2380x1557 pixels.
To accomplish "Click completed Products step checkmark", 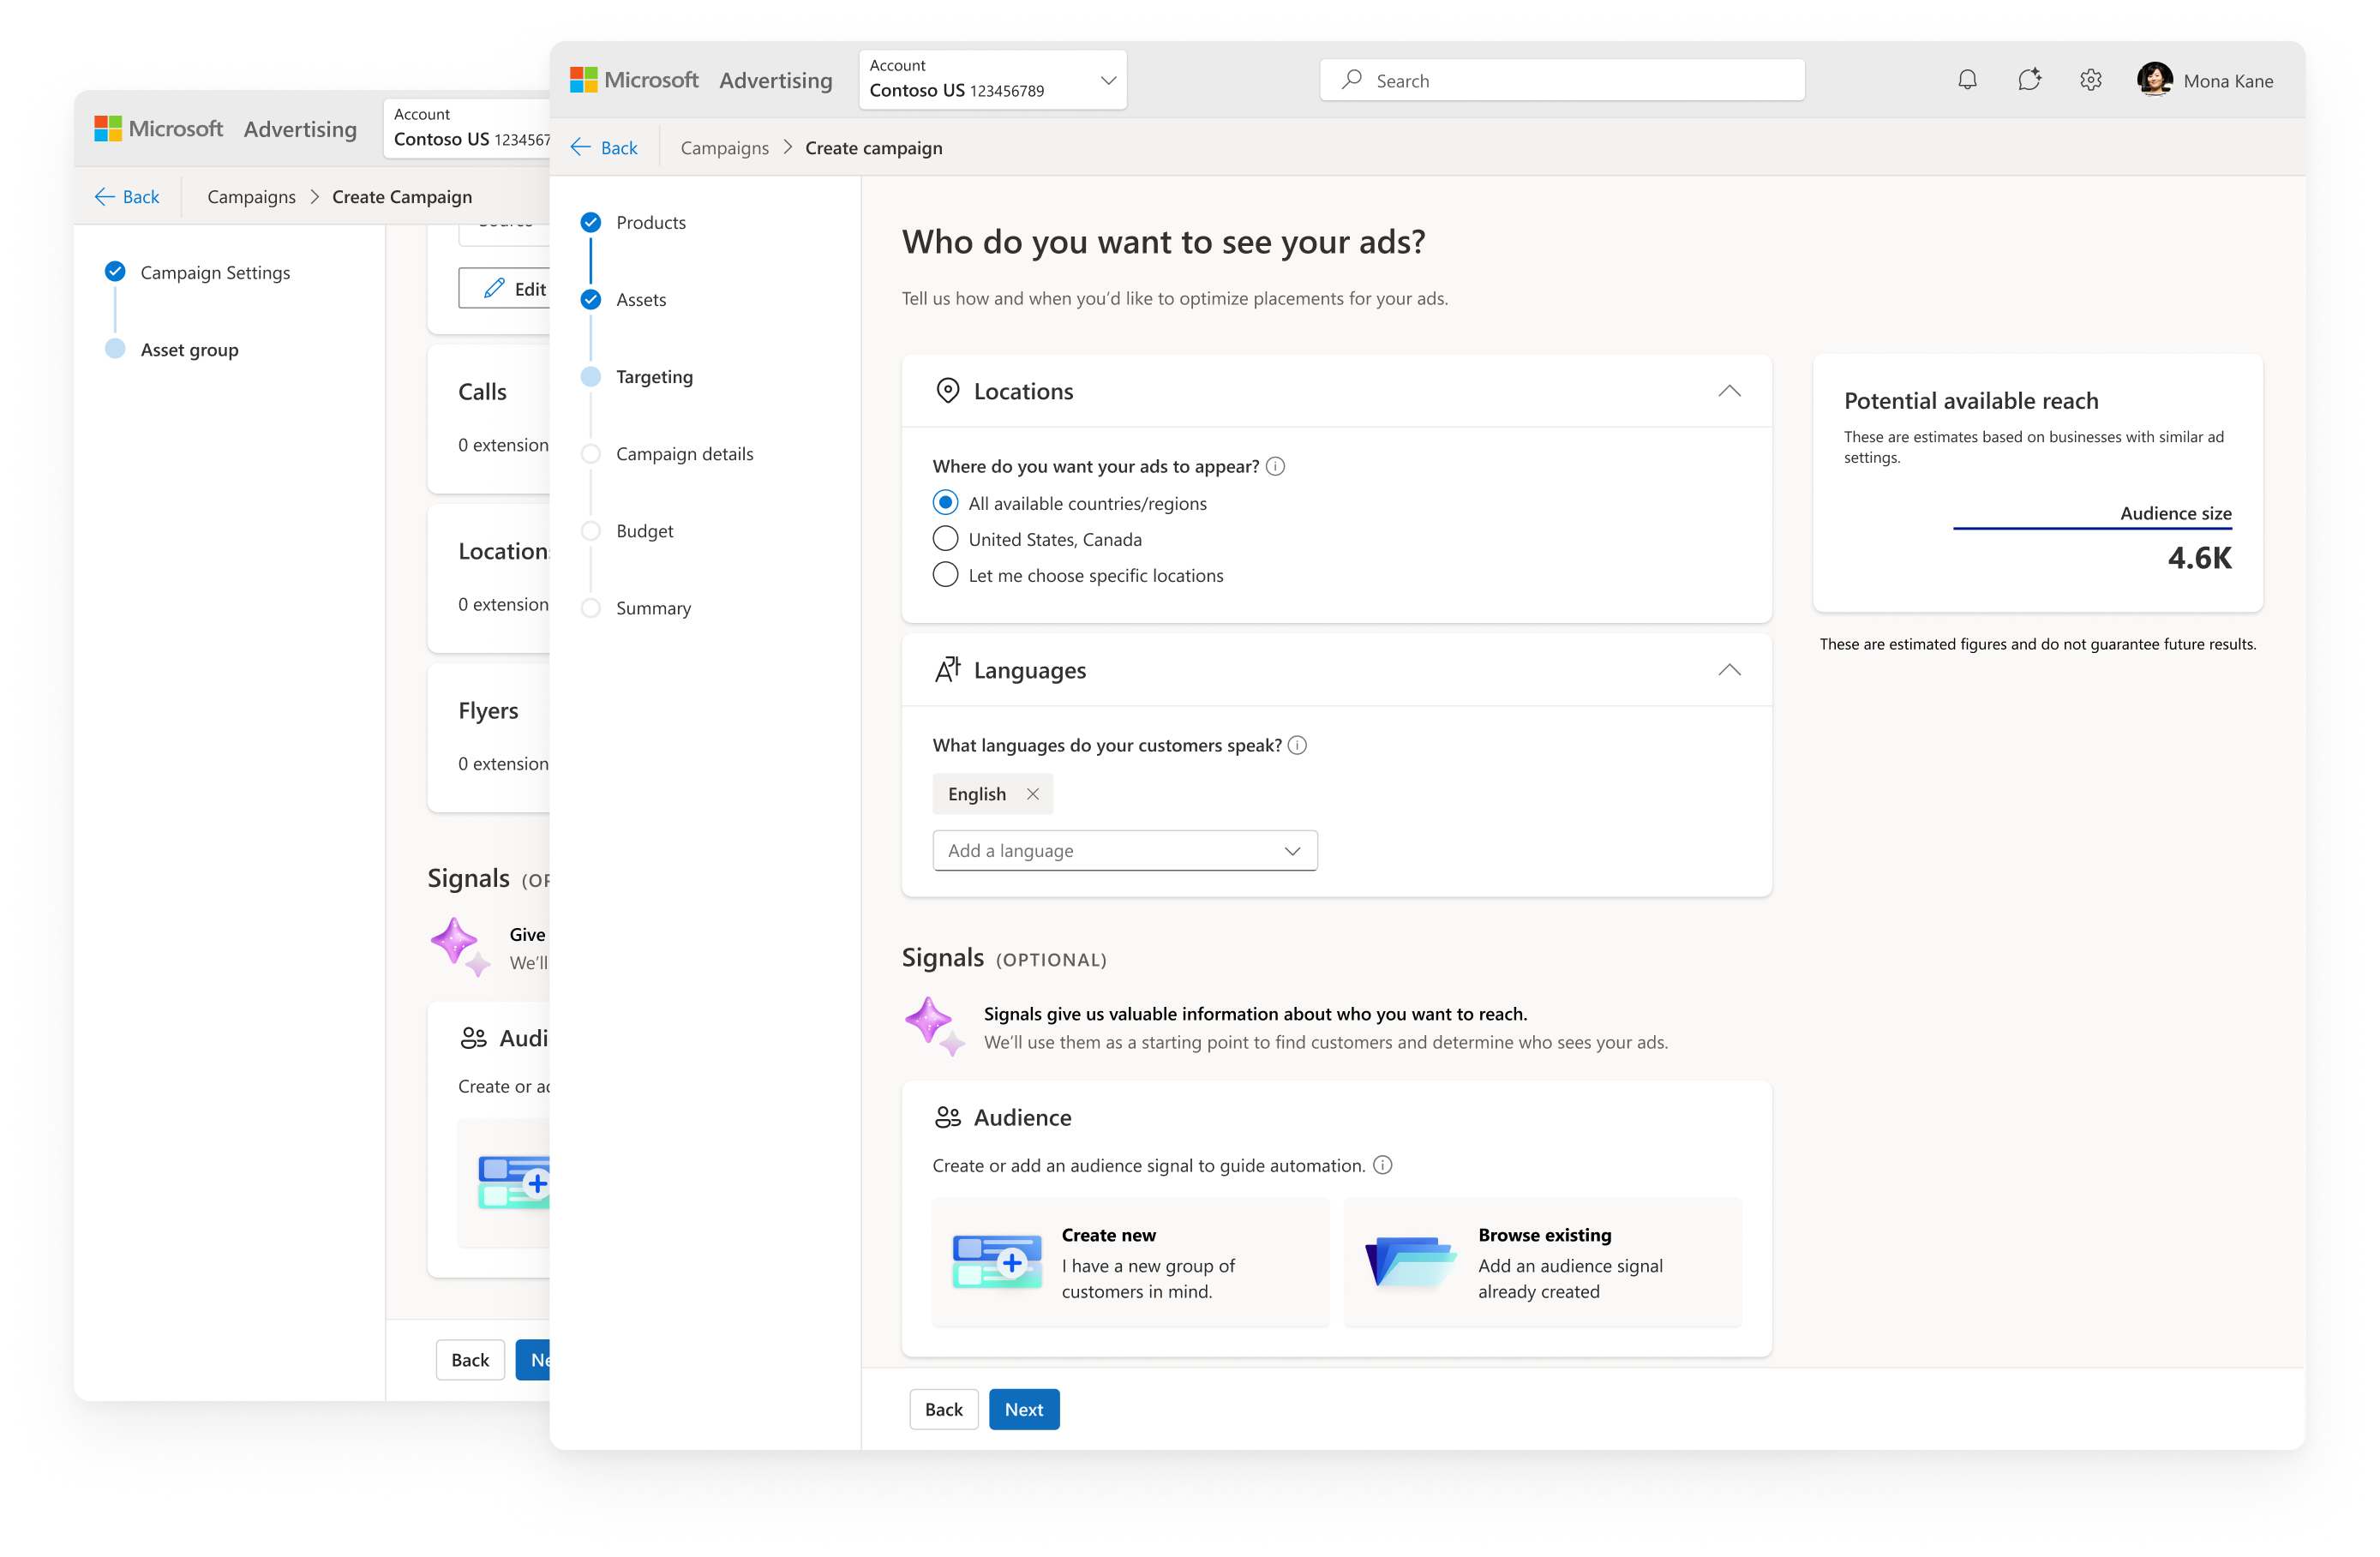I will 591,222.
